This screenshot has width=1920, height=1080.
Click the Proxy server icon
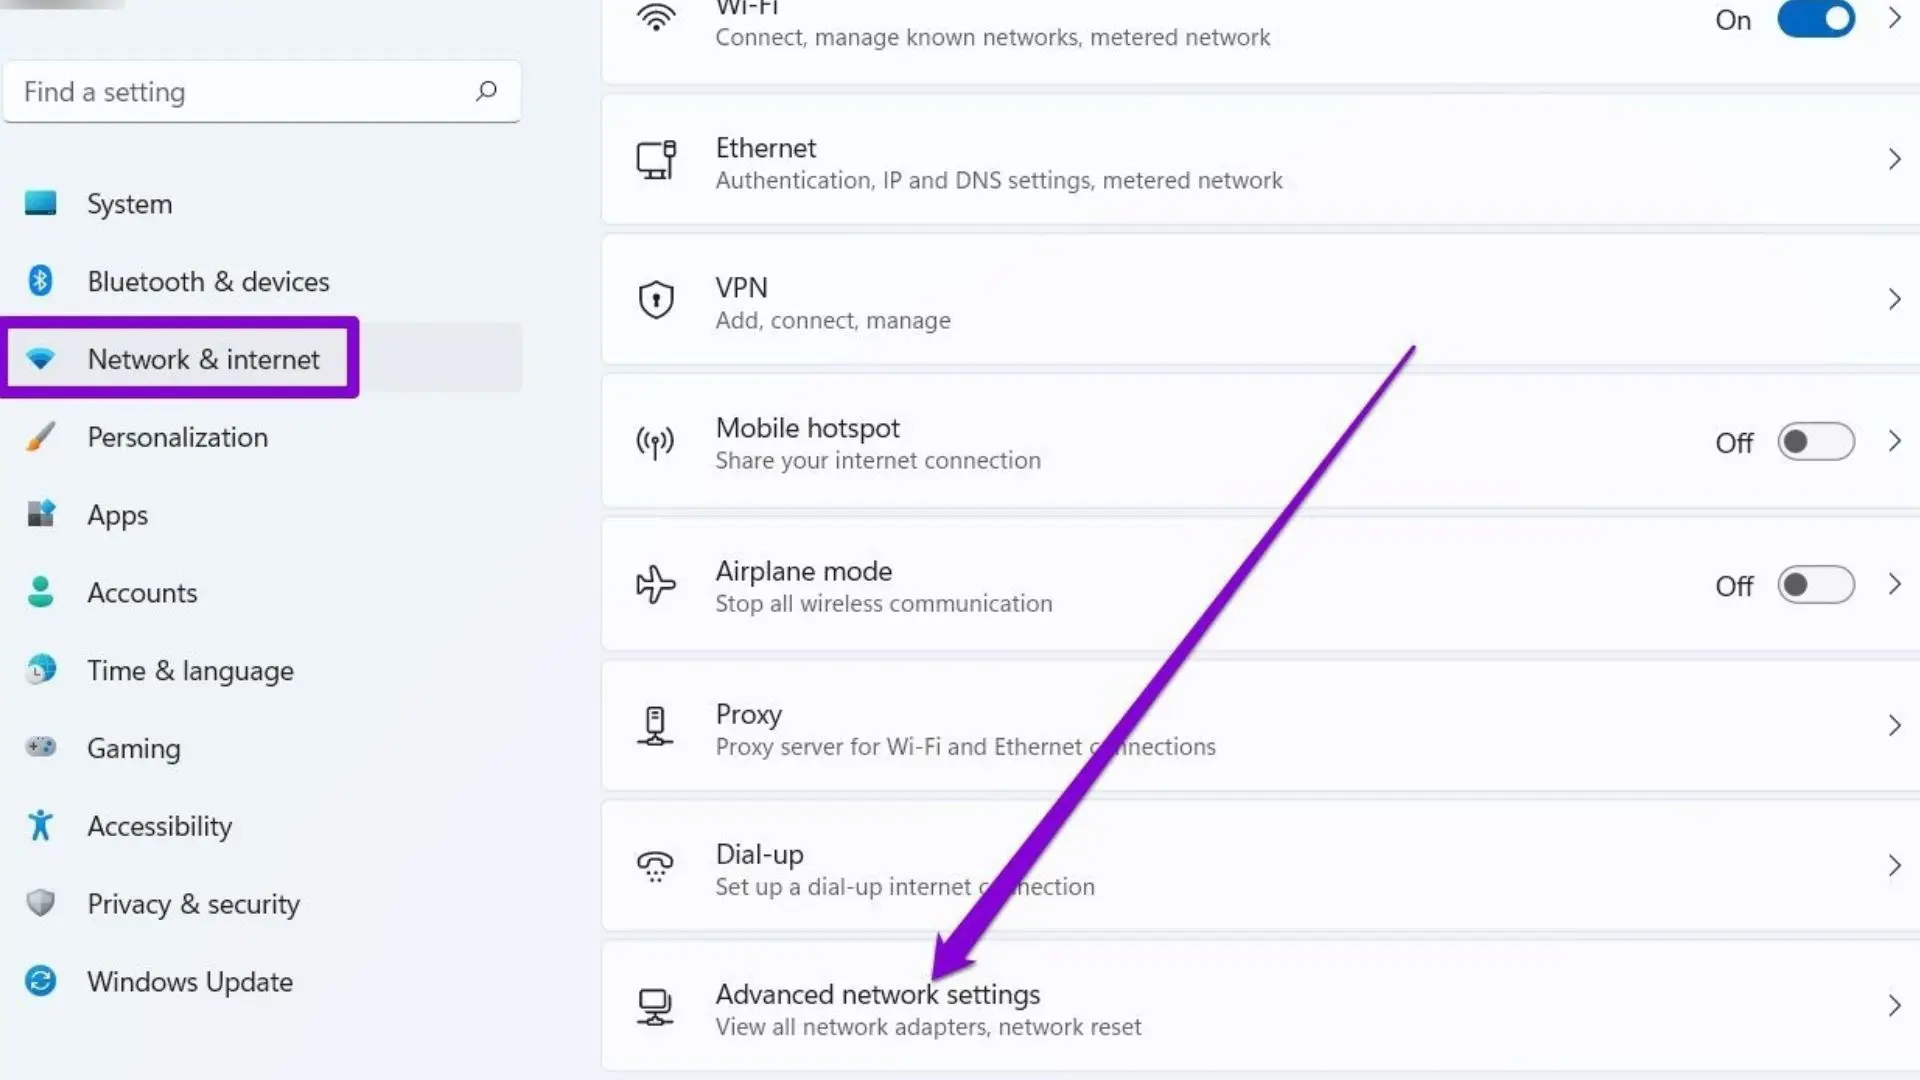coord(656,726)
